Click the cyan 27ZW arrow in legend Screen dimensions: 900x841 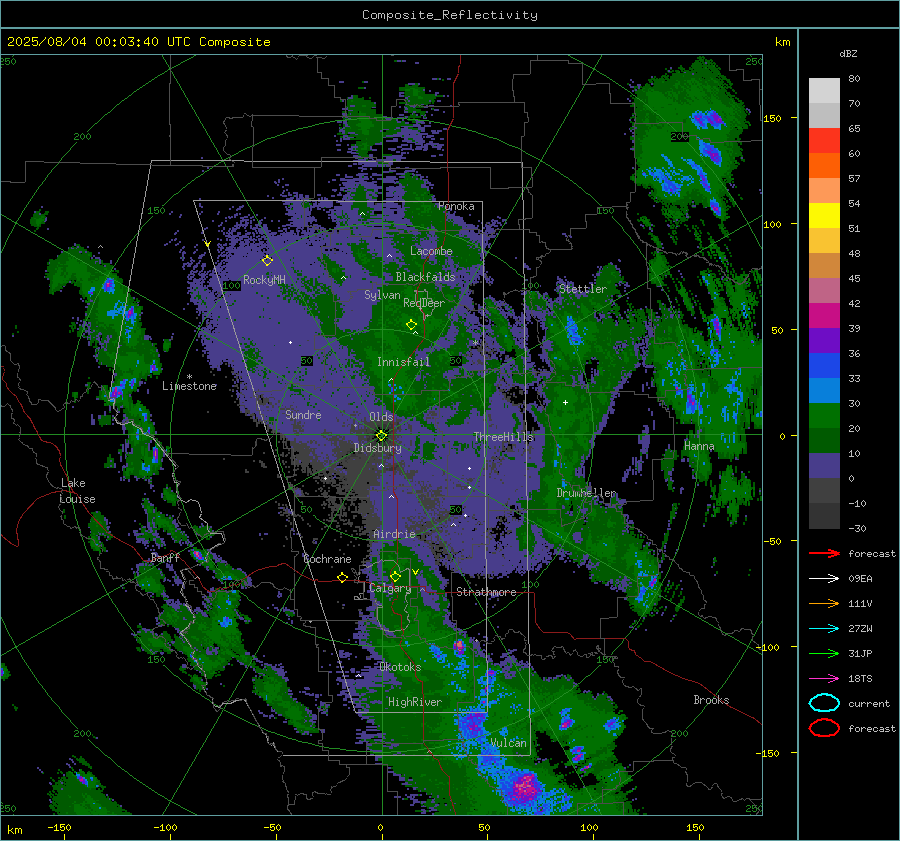click(824, 629)
